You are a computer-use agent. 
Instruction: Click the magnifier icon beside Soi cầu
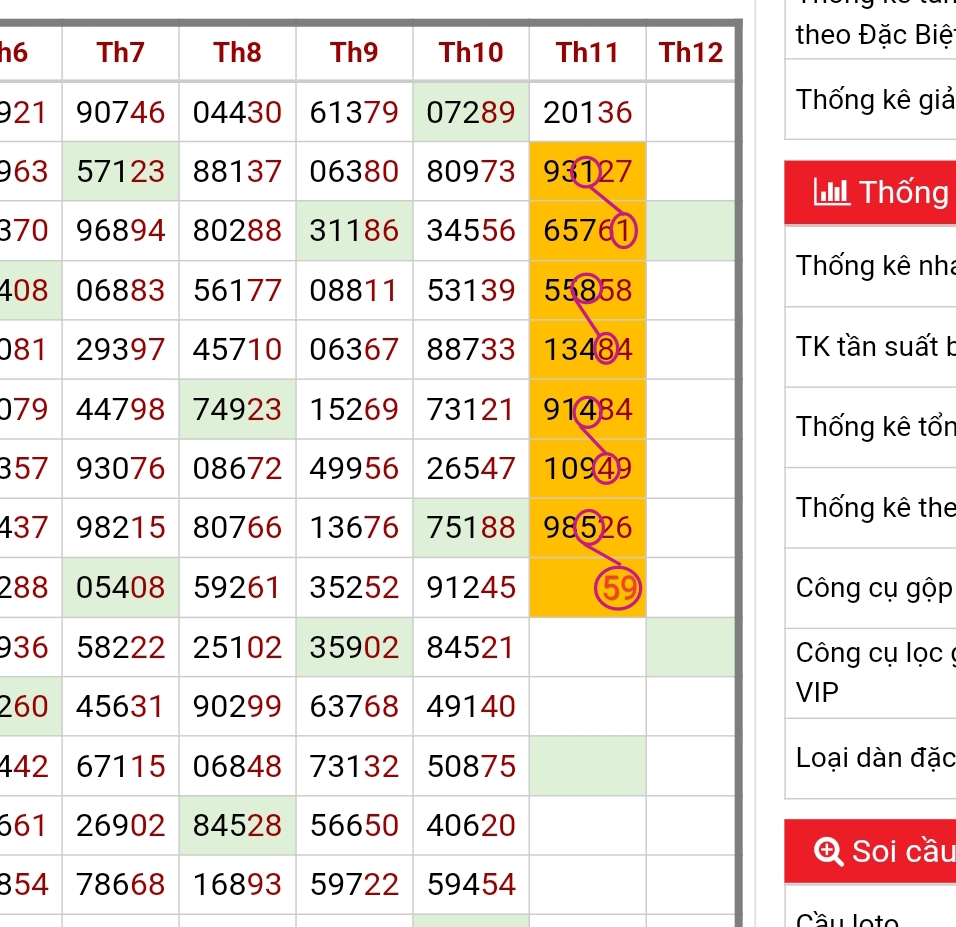829,851
